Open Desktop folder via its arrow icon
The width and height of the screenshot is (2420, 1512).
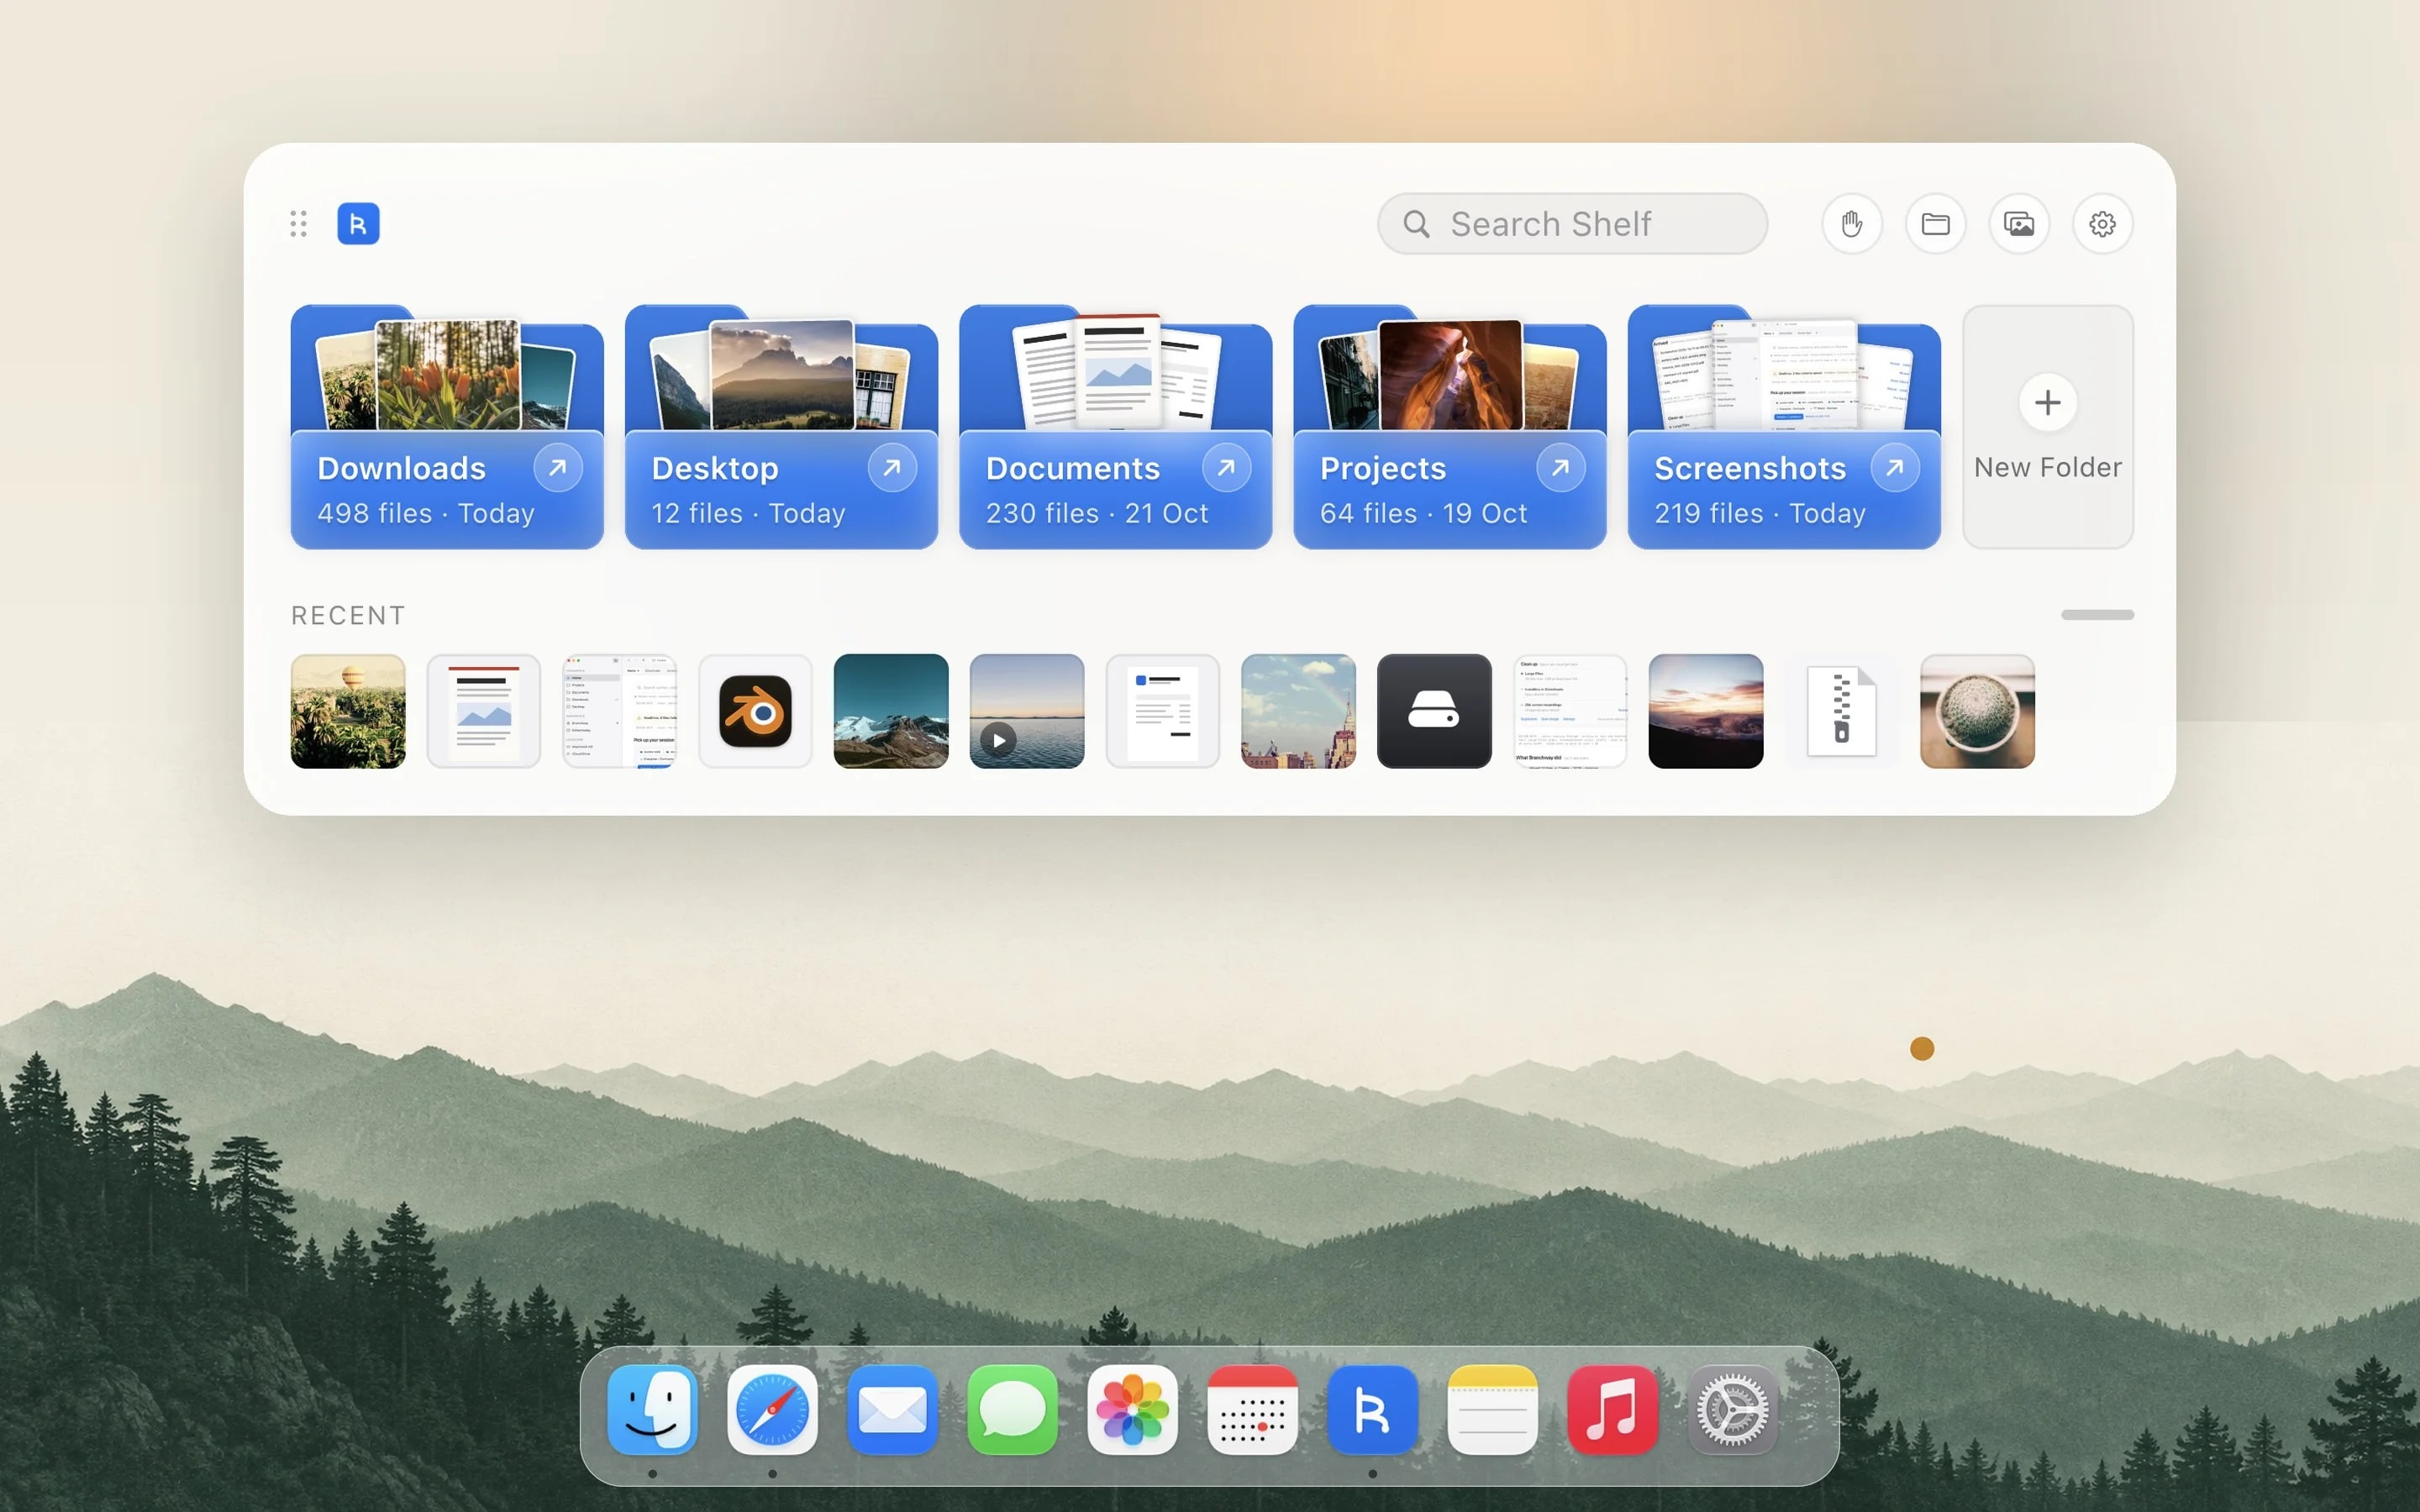(892, 467)
